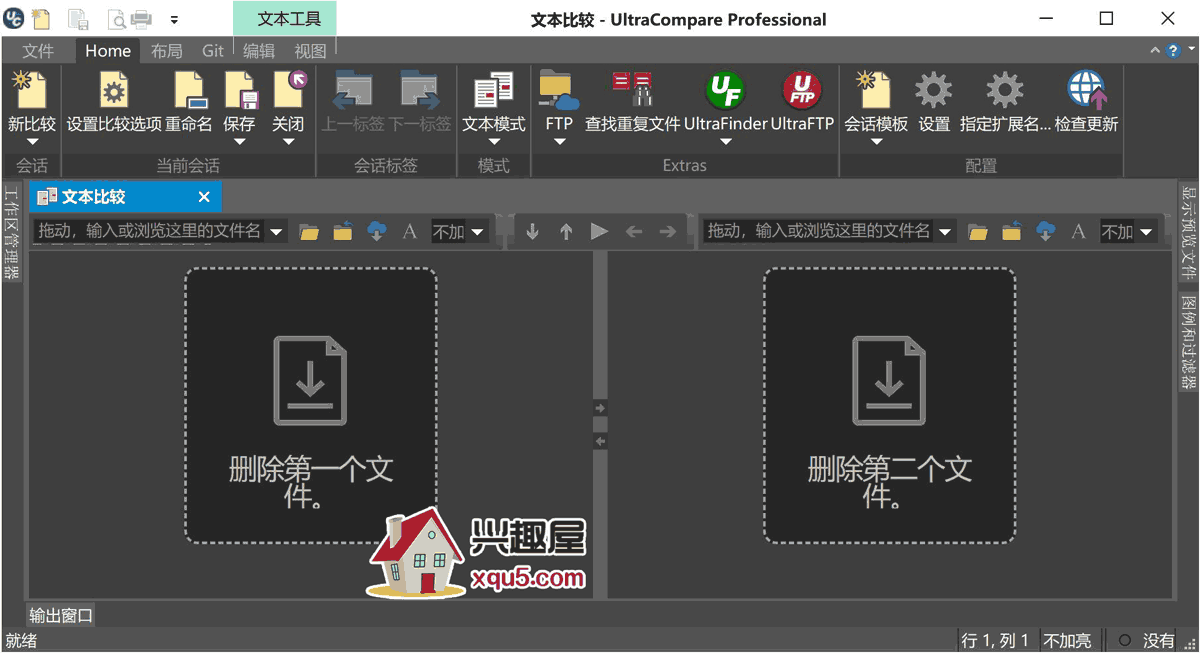1200x653 pixels.
Task: Expand the 新比较 dropdown arrow
Action: (31, 142)
